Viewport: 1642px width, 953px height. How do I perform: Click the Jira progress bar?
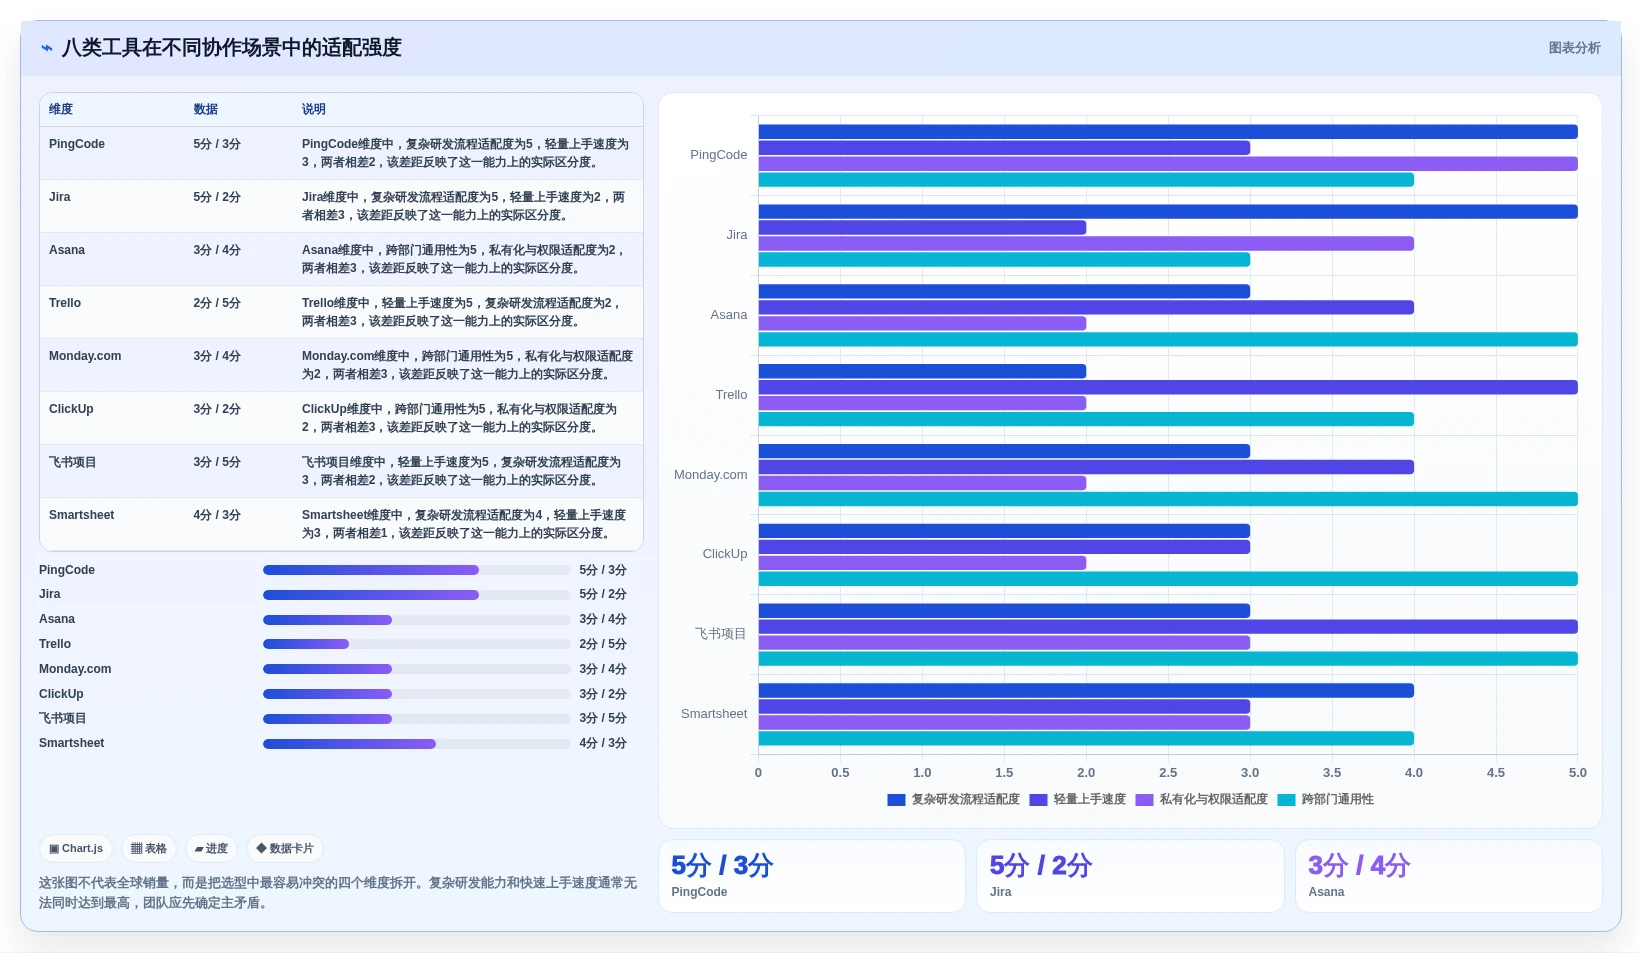tap(417, 595)
